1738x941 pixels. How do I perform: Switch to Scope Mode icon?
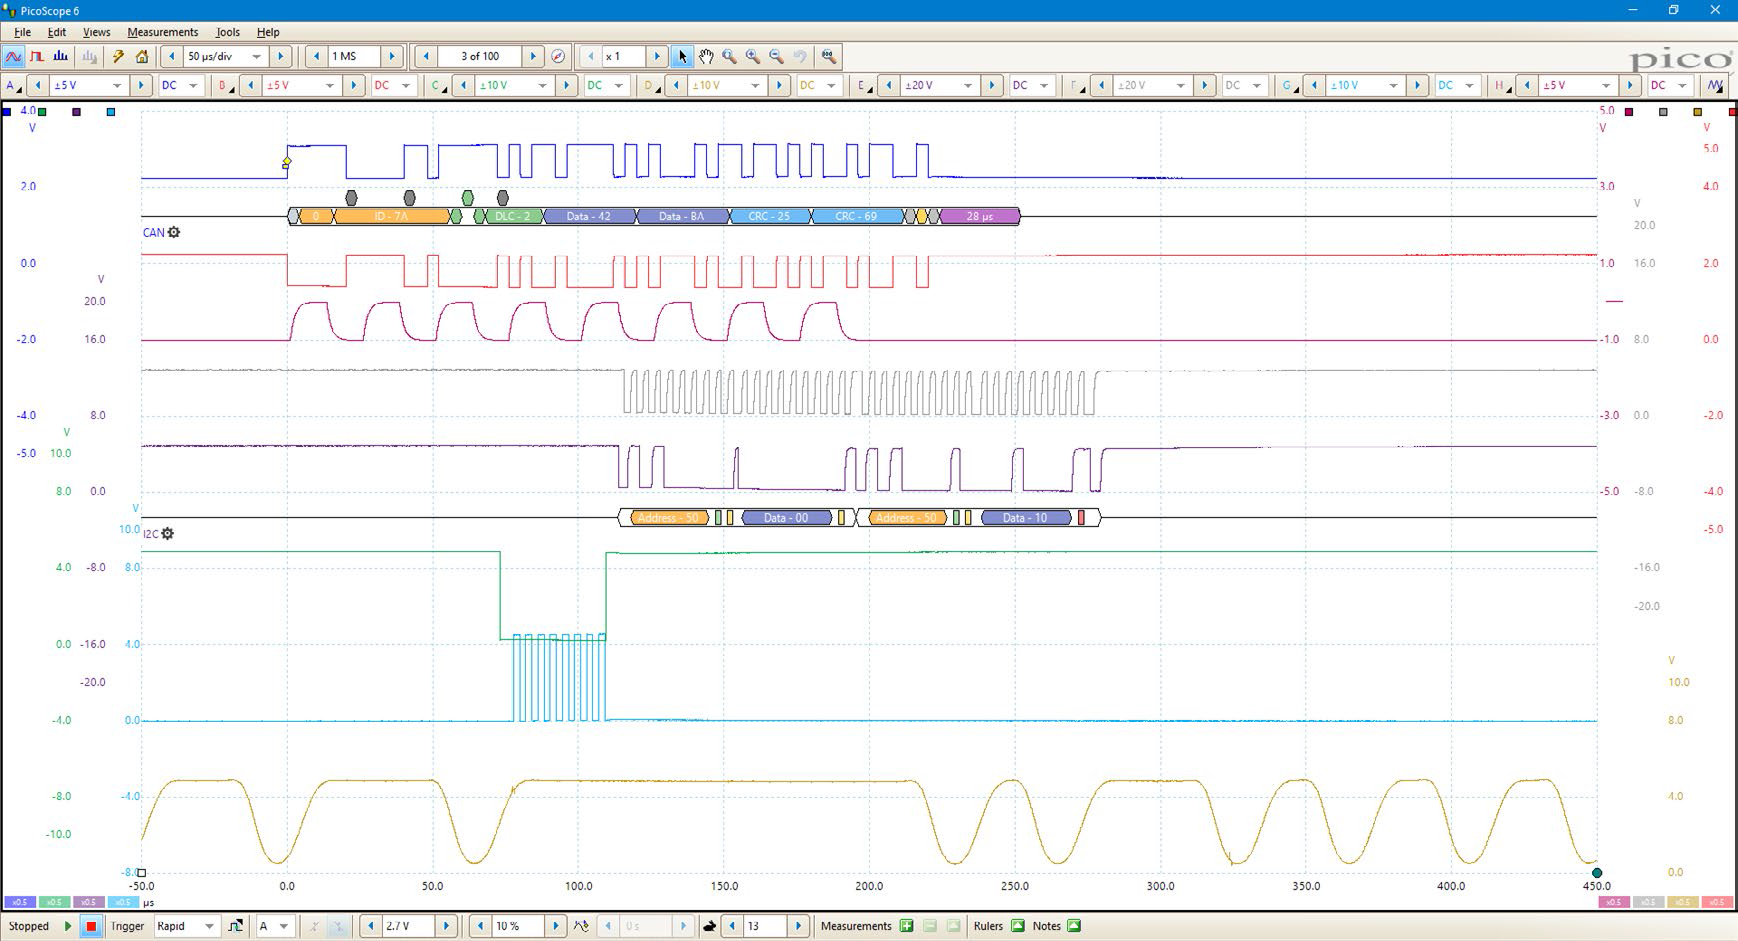click(x=14, y=57)
